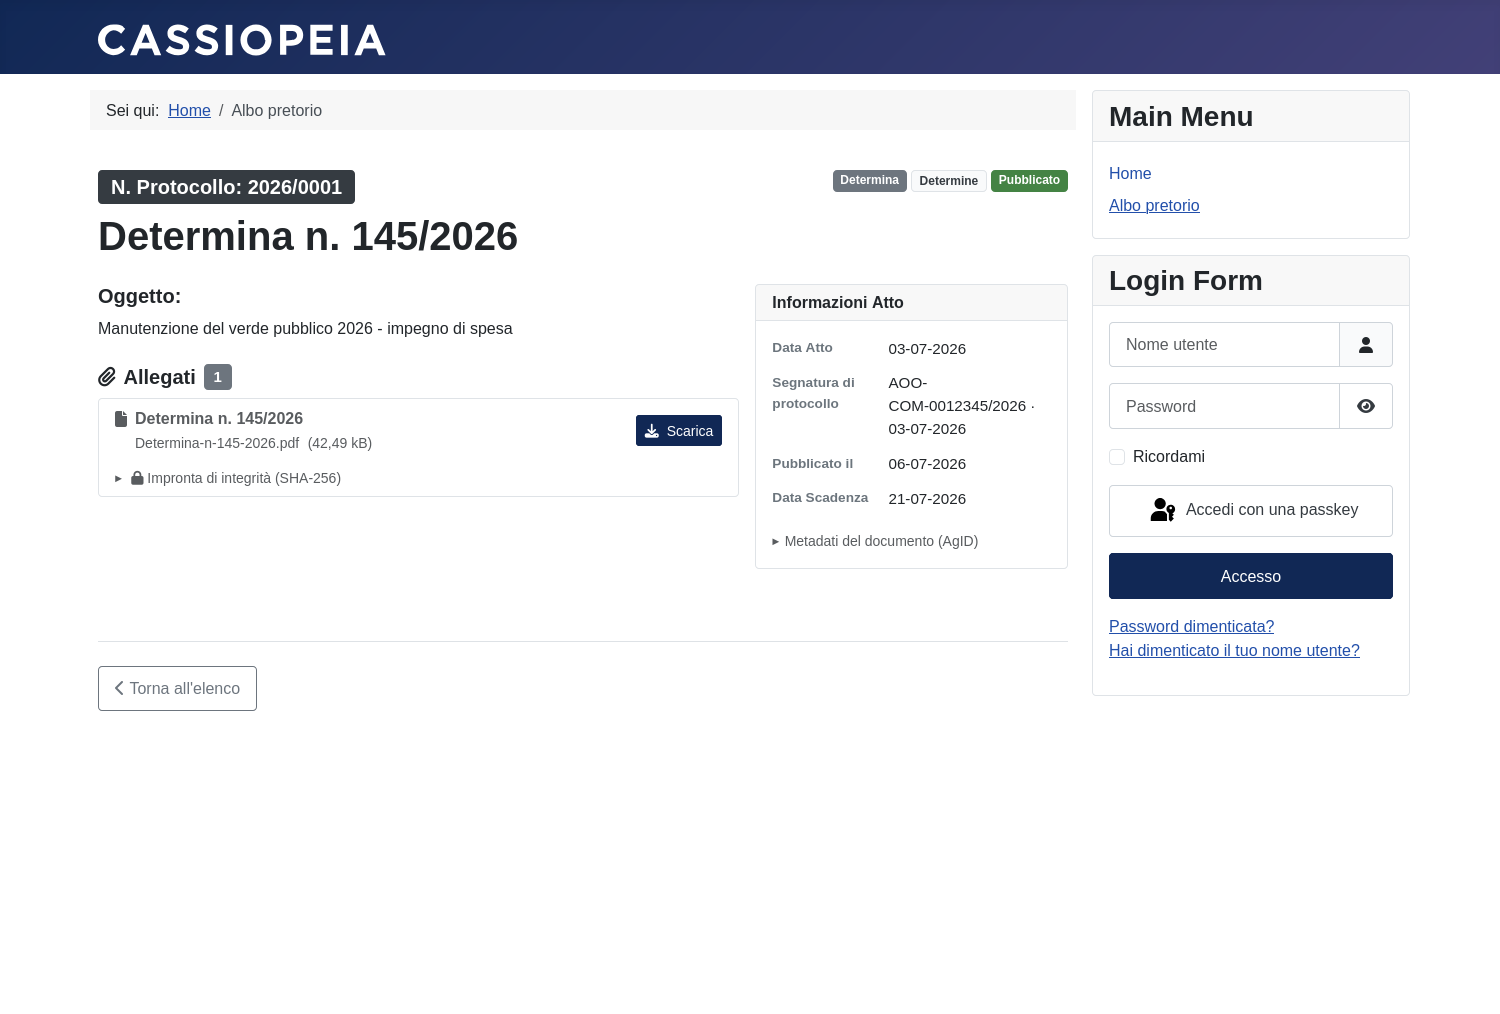Image resolution: width=1500 pixels, height=1014 pixels.
Task: Click the main heading Determina n. 145/2026
Action: coord(308,237)
